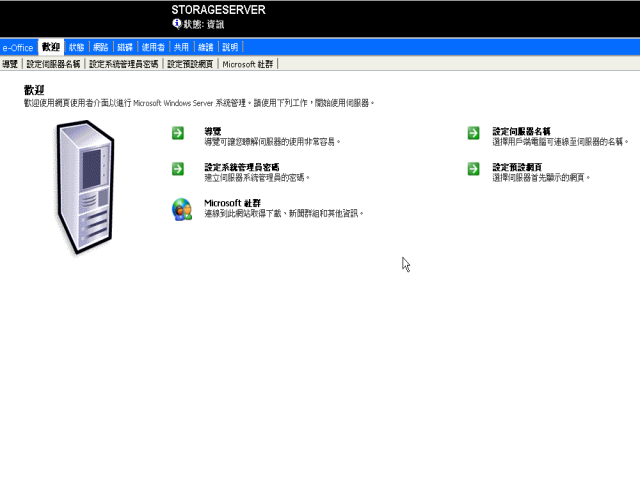
Task: Click the Microsoft 社群 globe people icon
Action: (x=182, y=209)
